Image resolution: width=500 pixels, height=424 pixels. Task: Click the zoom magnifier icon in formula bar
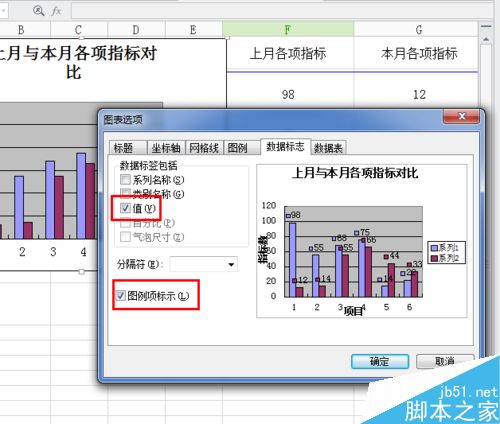pos(39,11)
